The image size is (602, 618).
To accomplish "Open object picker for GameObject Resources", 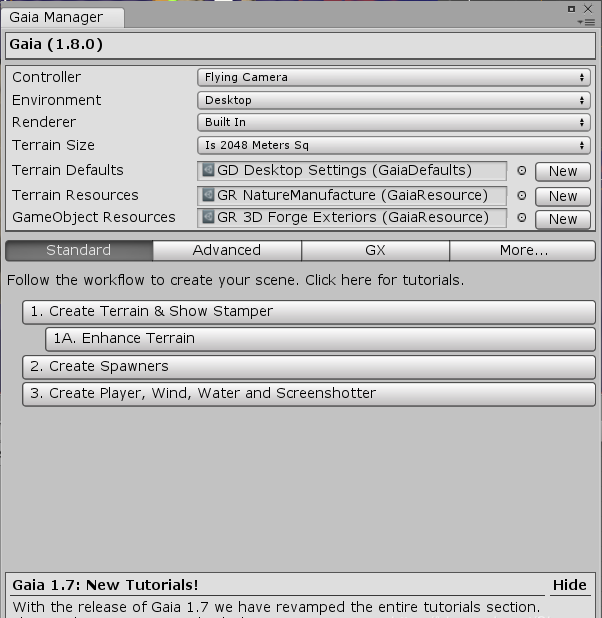I will [x=522, y=218].
